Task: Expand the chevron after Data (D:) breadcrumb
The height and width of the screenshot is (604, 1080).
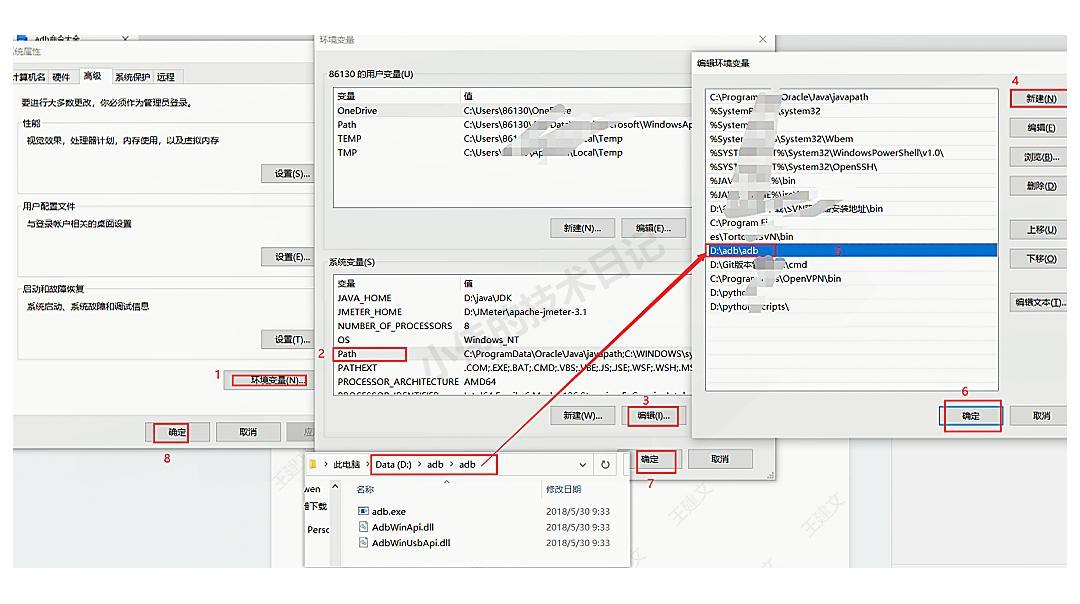Action: point(419,465)
